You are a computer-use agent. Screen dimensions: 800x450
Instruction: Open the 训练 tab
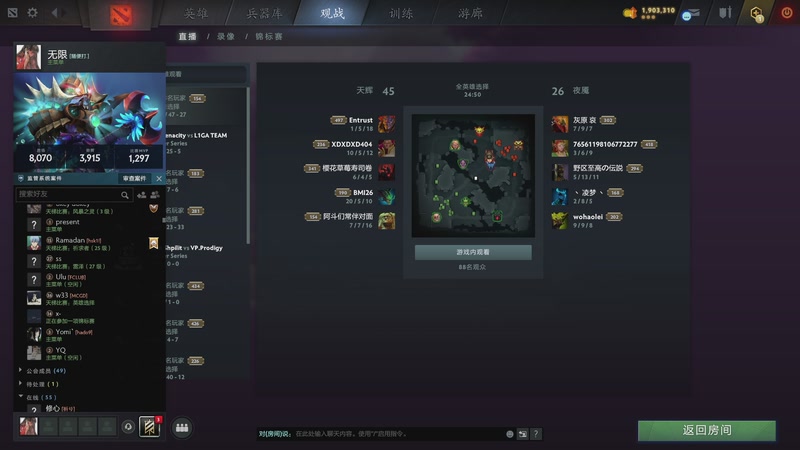401,13
